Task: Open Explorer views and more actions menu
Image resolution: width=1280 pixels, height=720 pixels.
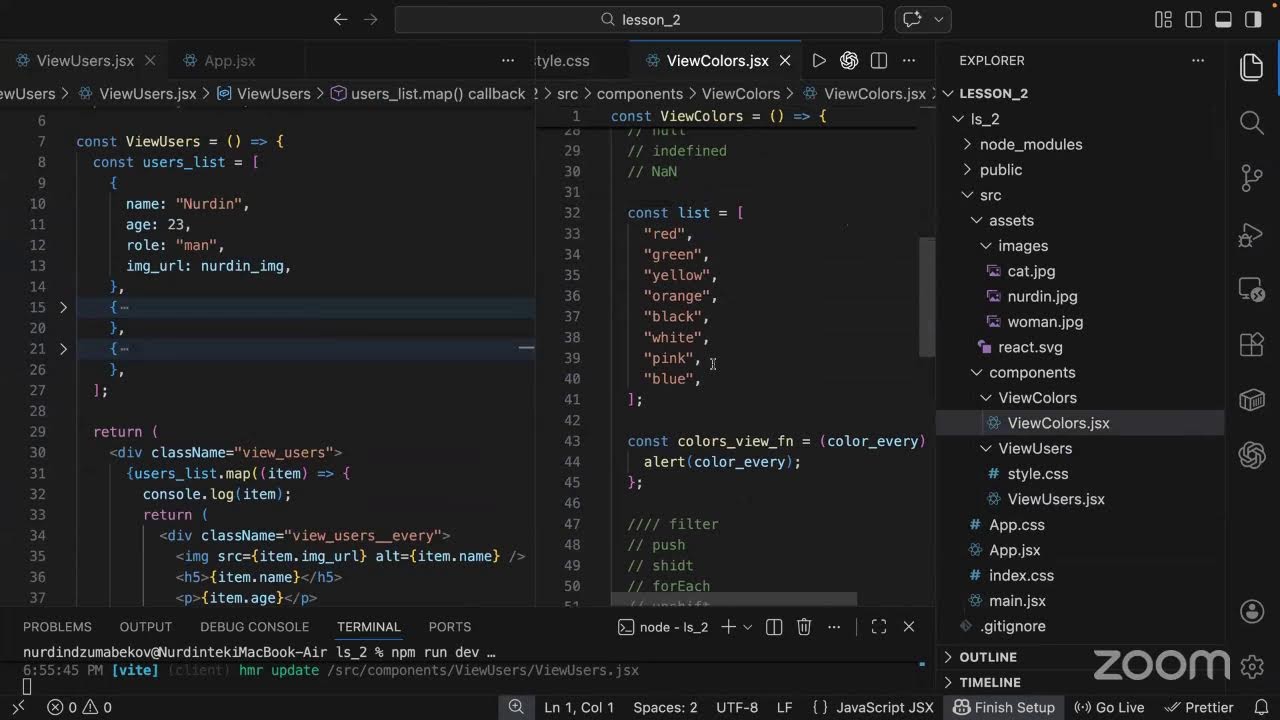Action: pos(1198,61)
